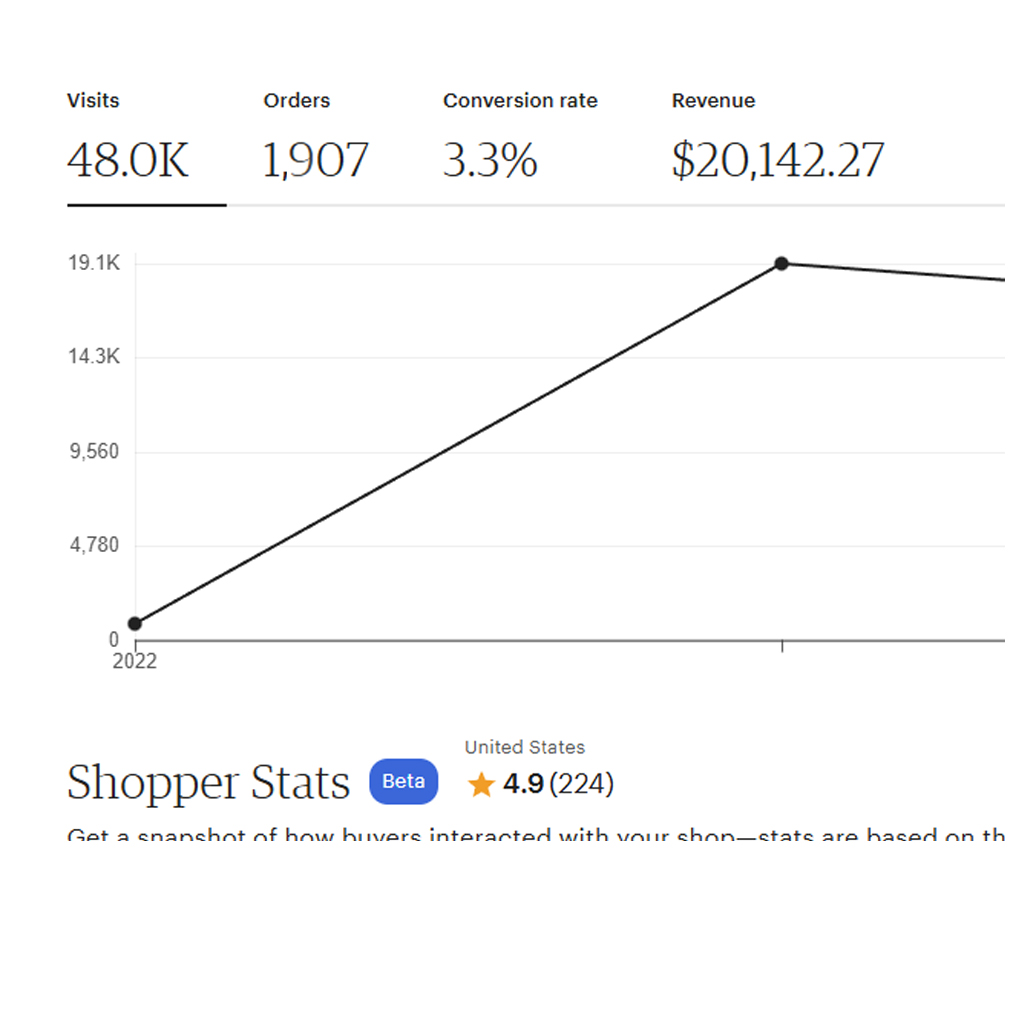
Task: Click the 4.9 rating score
Action: coord(523,785)
